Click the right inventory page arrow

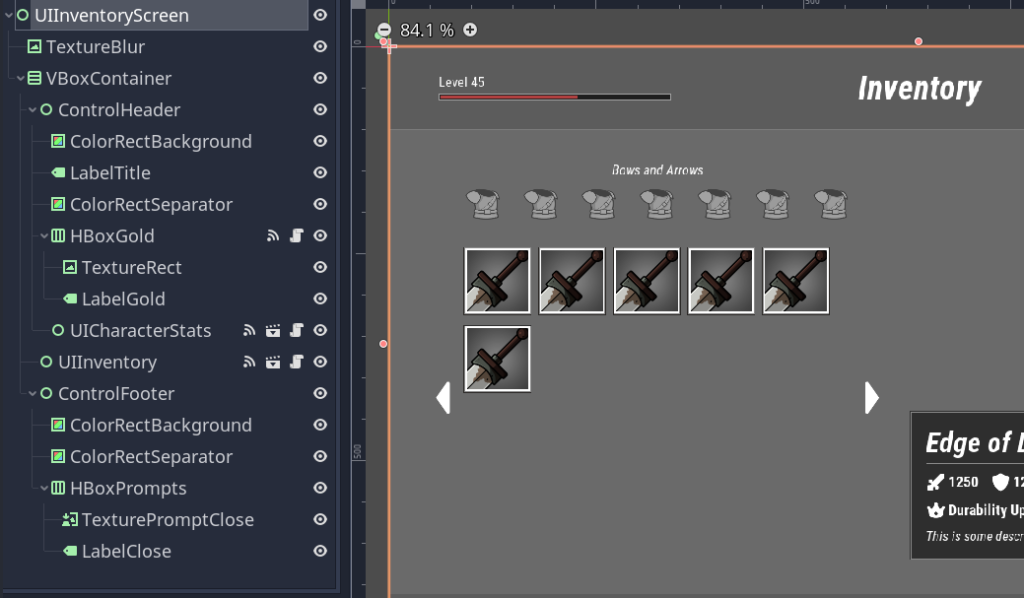pyautogui.click(x=871, y=397)
